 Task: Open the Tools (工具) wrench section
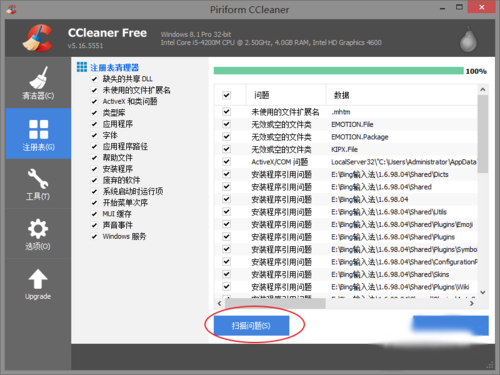38,184
